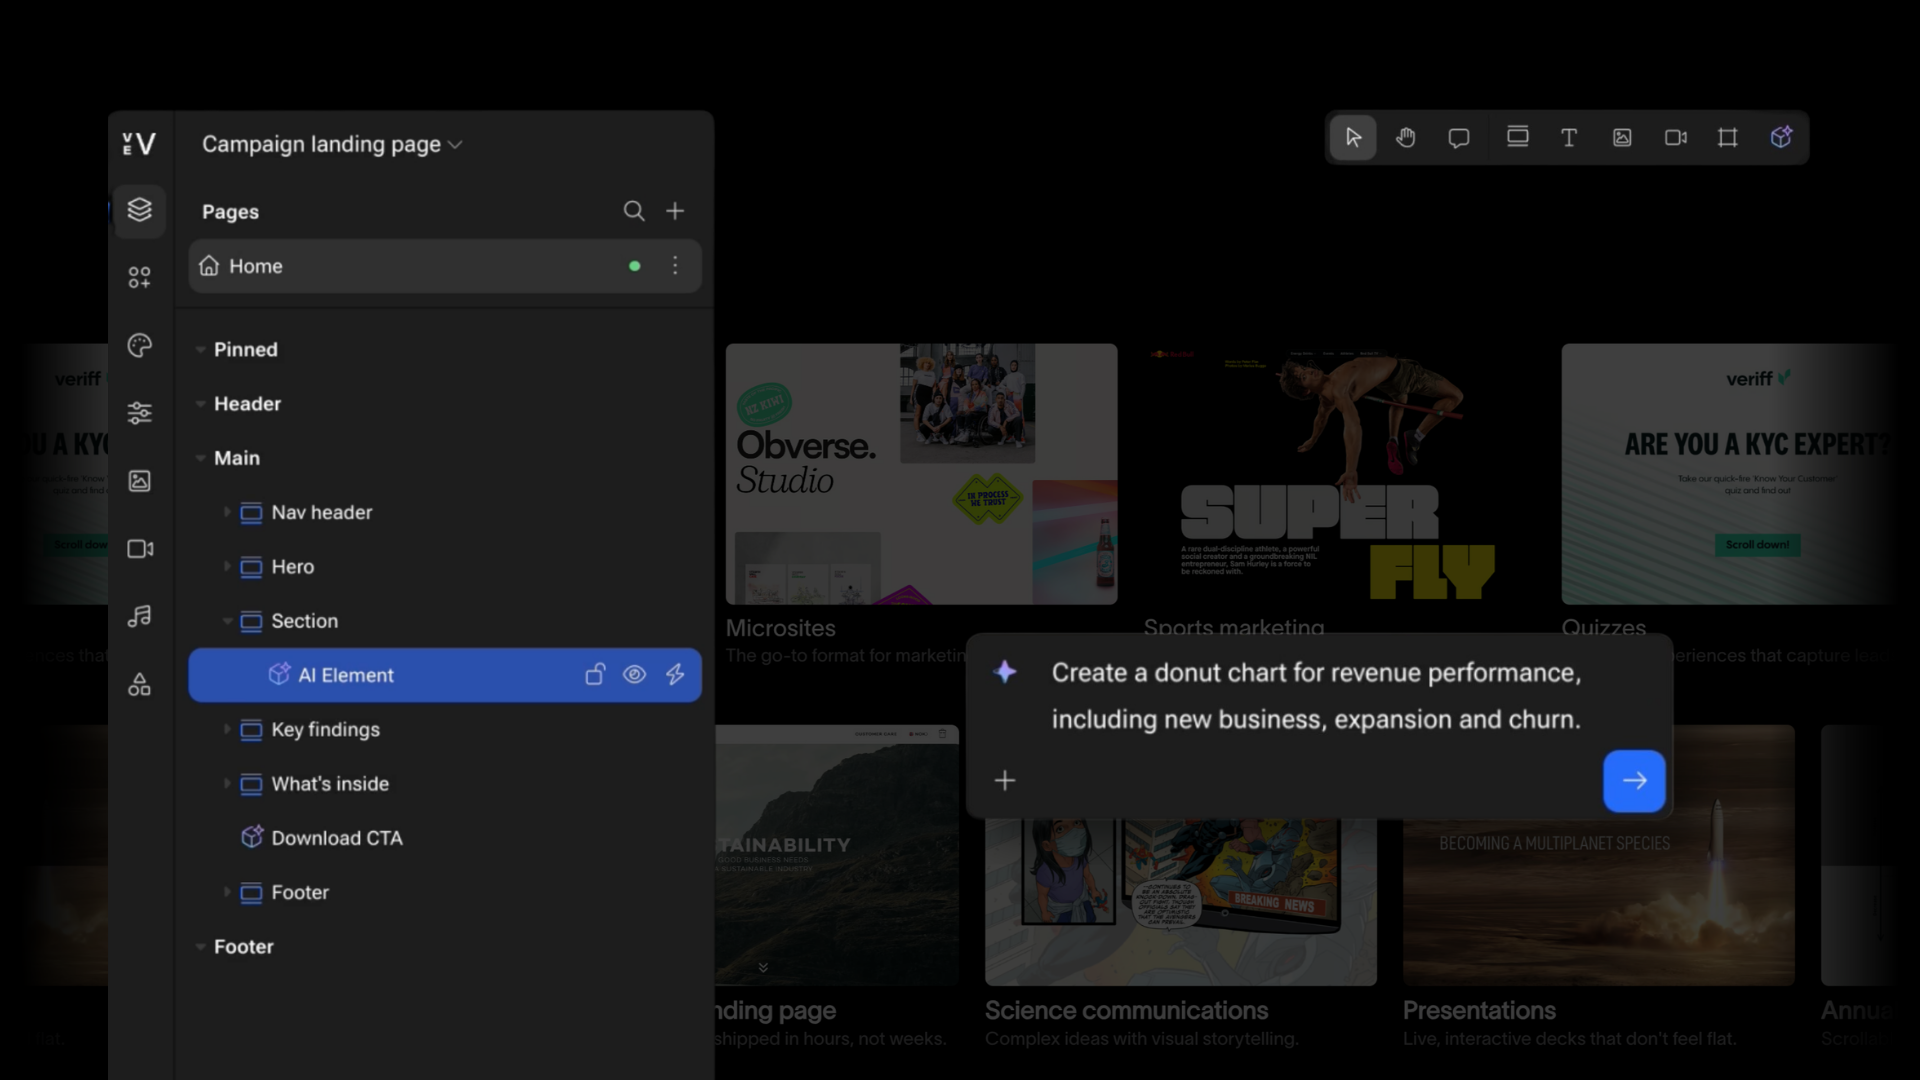This screenshot has height=1080, width=1920.
Task: Select the Hero layer name
Action: 292,566
